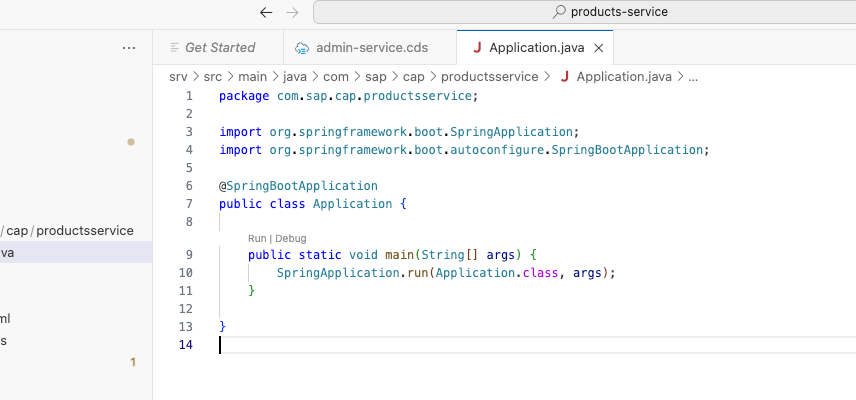Click the Java icon on the Application.java tab
Viewport: 856px width, 400px height.
[476, 48]
